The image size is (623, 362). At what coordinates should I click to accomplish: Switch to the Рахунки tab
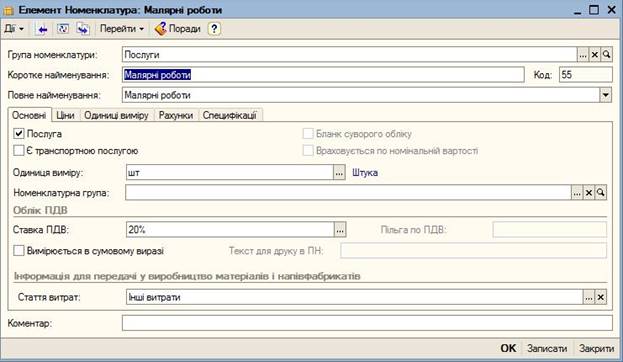click(176, 115)
